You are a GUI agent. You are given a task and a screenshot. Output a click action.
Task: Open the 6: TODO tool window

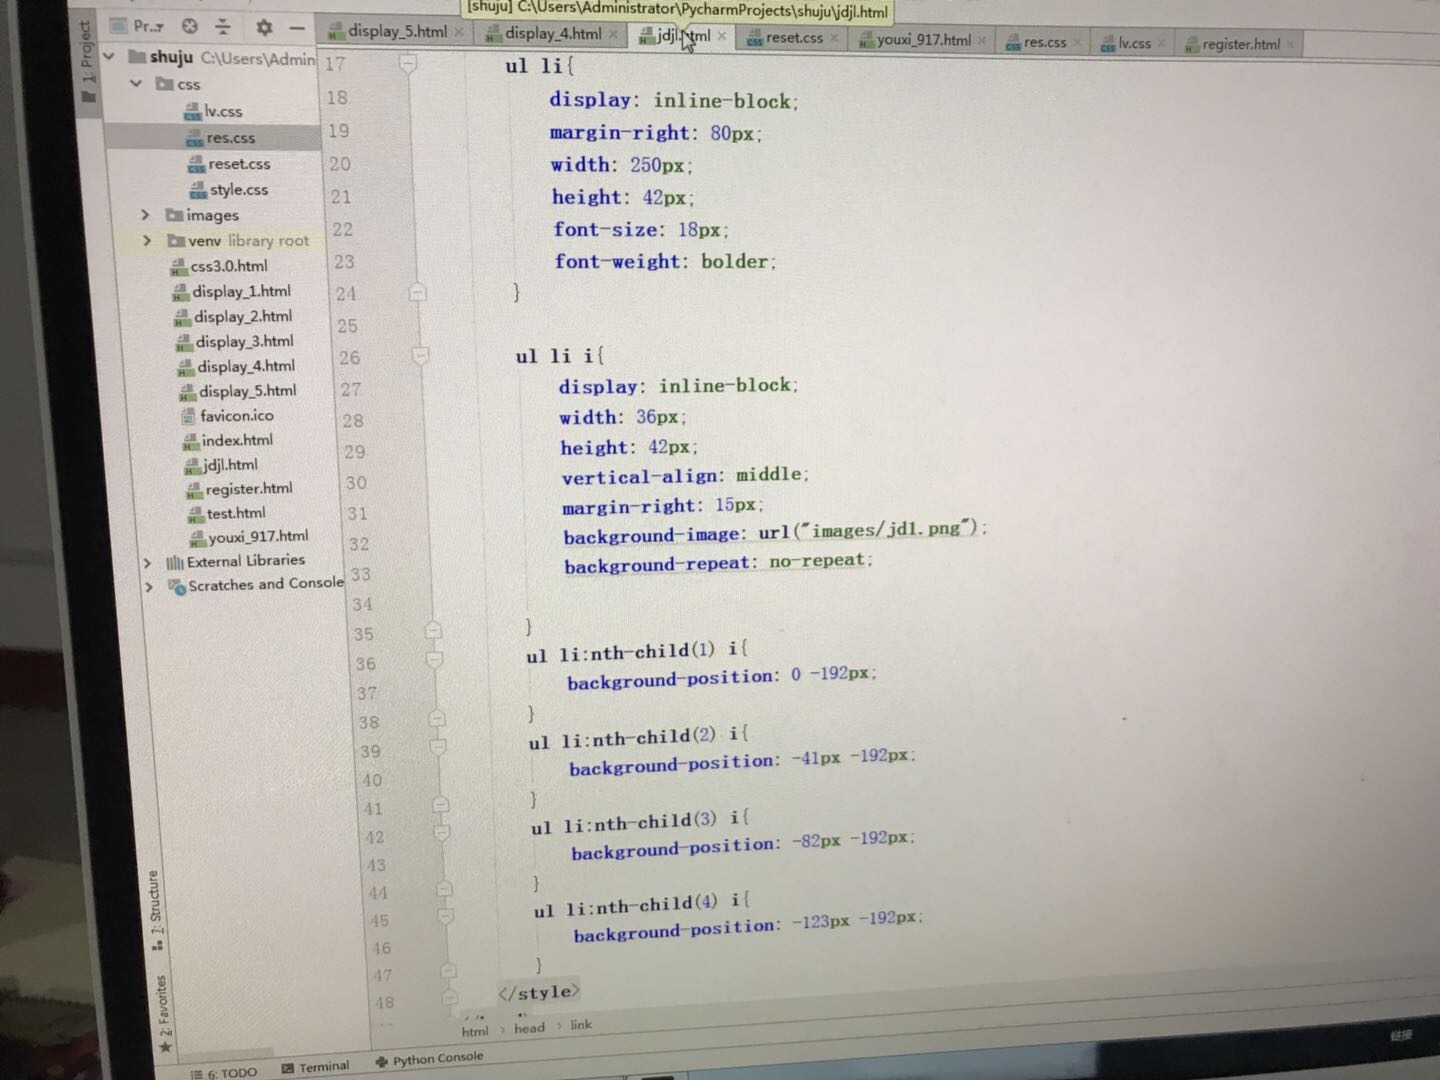coord(224,1072)
